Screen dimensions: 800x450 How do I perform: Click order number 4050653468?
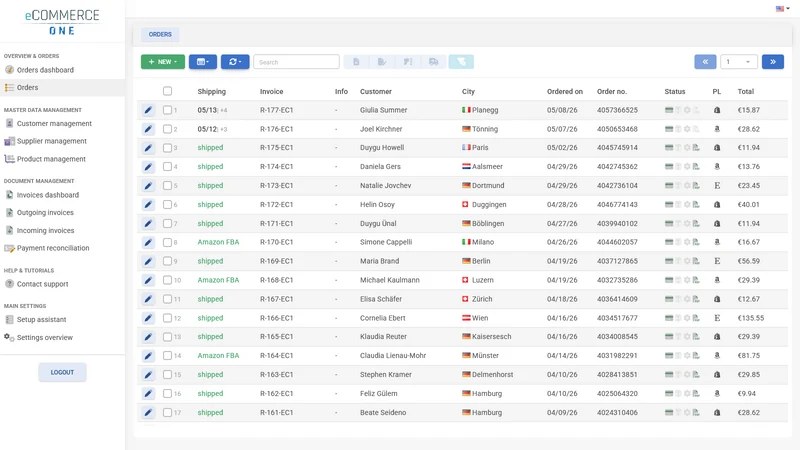(x=617, y=129)
